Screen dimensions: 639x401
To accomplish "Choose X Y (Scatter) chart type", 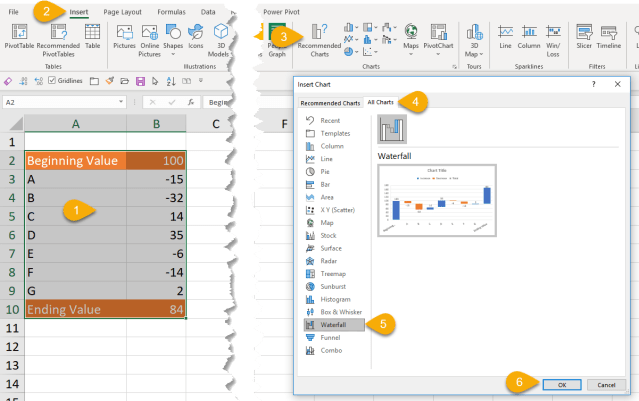I will [337, 210].
